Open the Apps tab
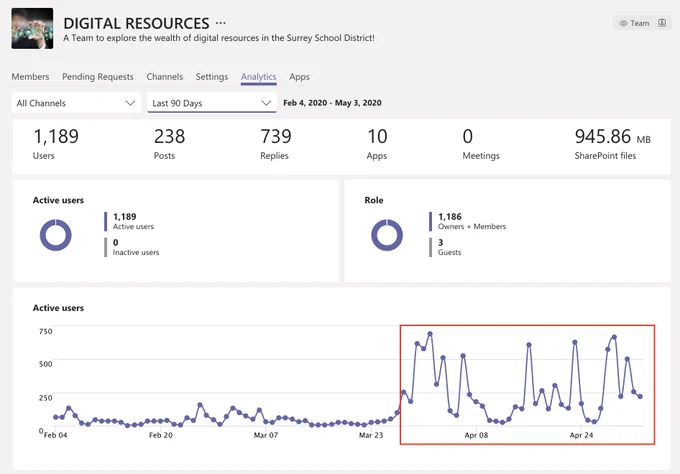Viewport: 680px width, 474px height. click(299, 77)
